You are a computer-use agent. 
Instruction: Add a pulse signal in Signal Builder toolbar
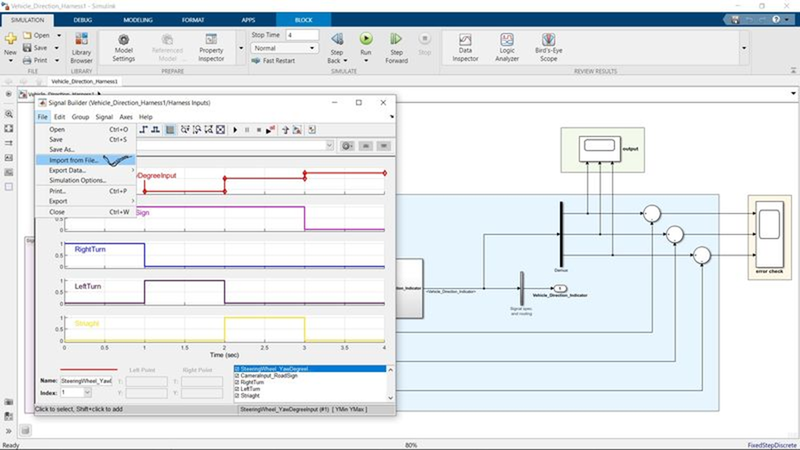pyautogui.click(x=156, y=130)
